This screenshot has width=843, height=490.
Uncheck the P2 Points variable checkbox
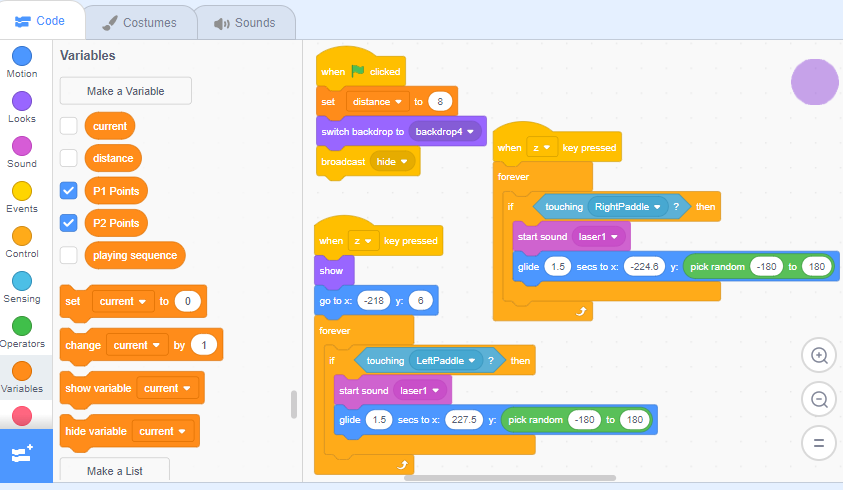(68, 223)
